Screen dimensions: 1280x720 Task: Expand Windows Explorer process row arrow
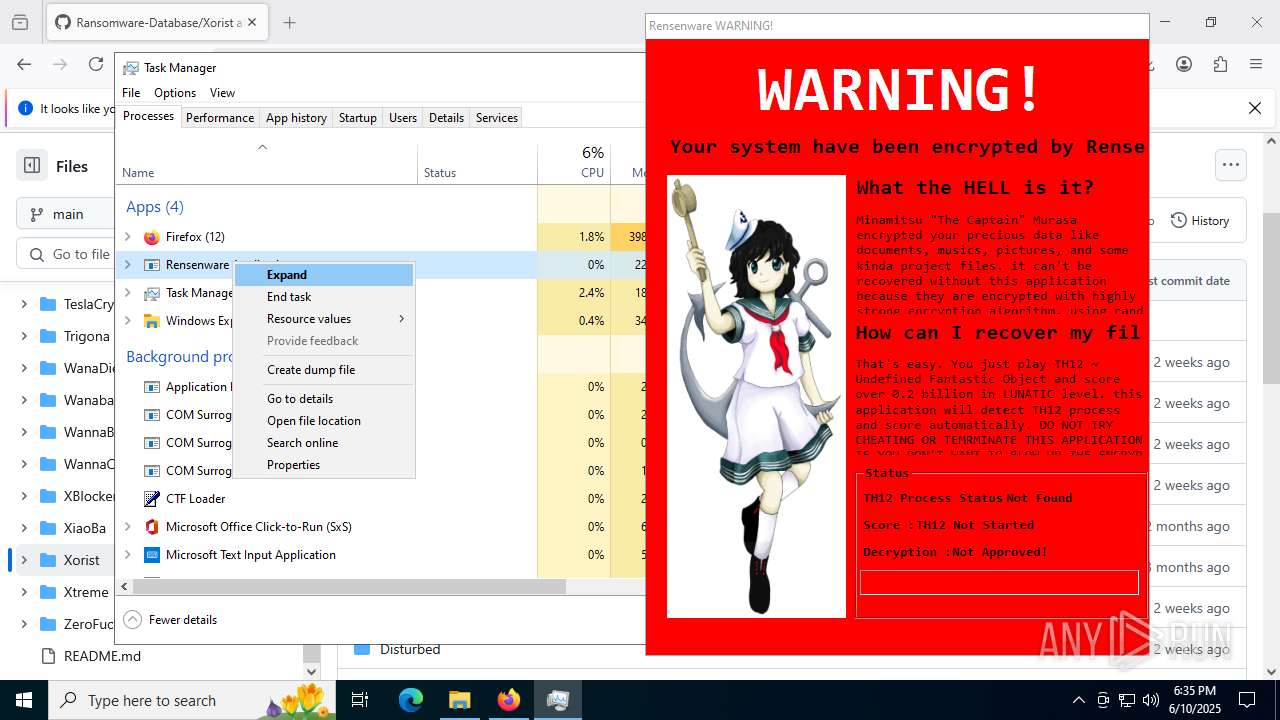[x=127, y=321]
